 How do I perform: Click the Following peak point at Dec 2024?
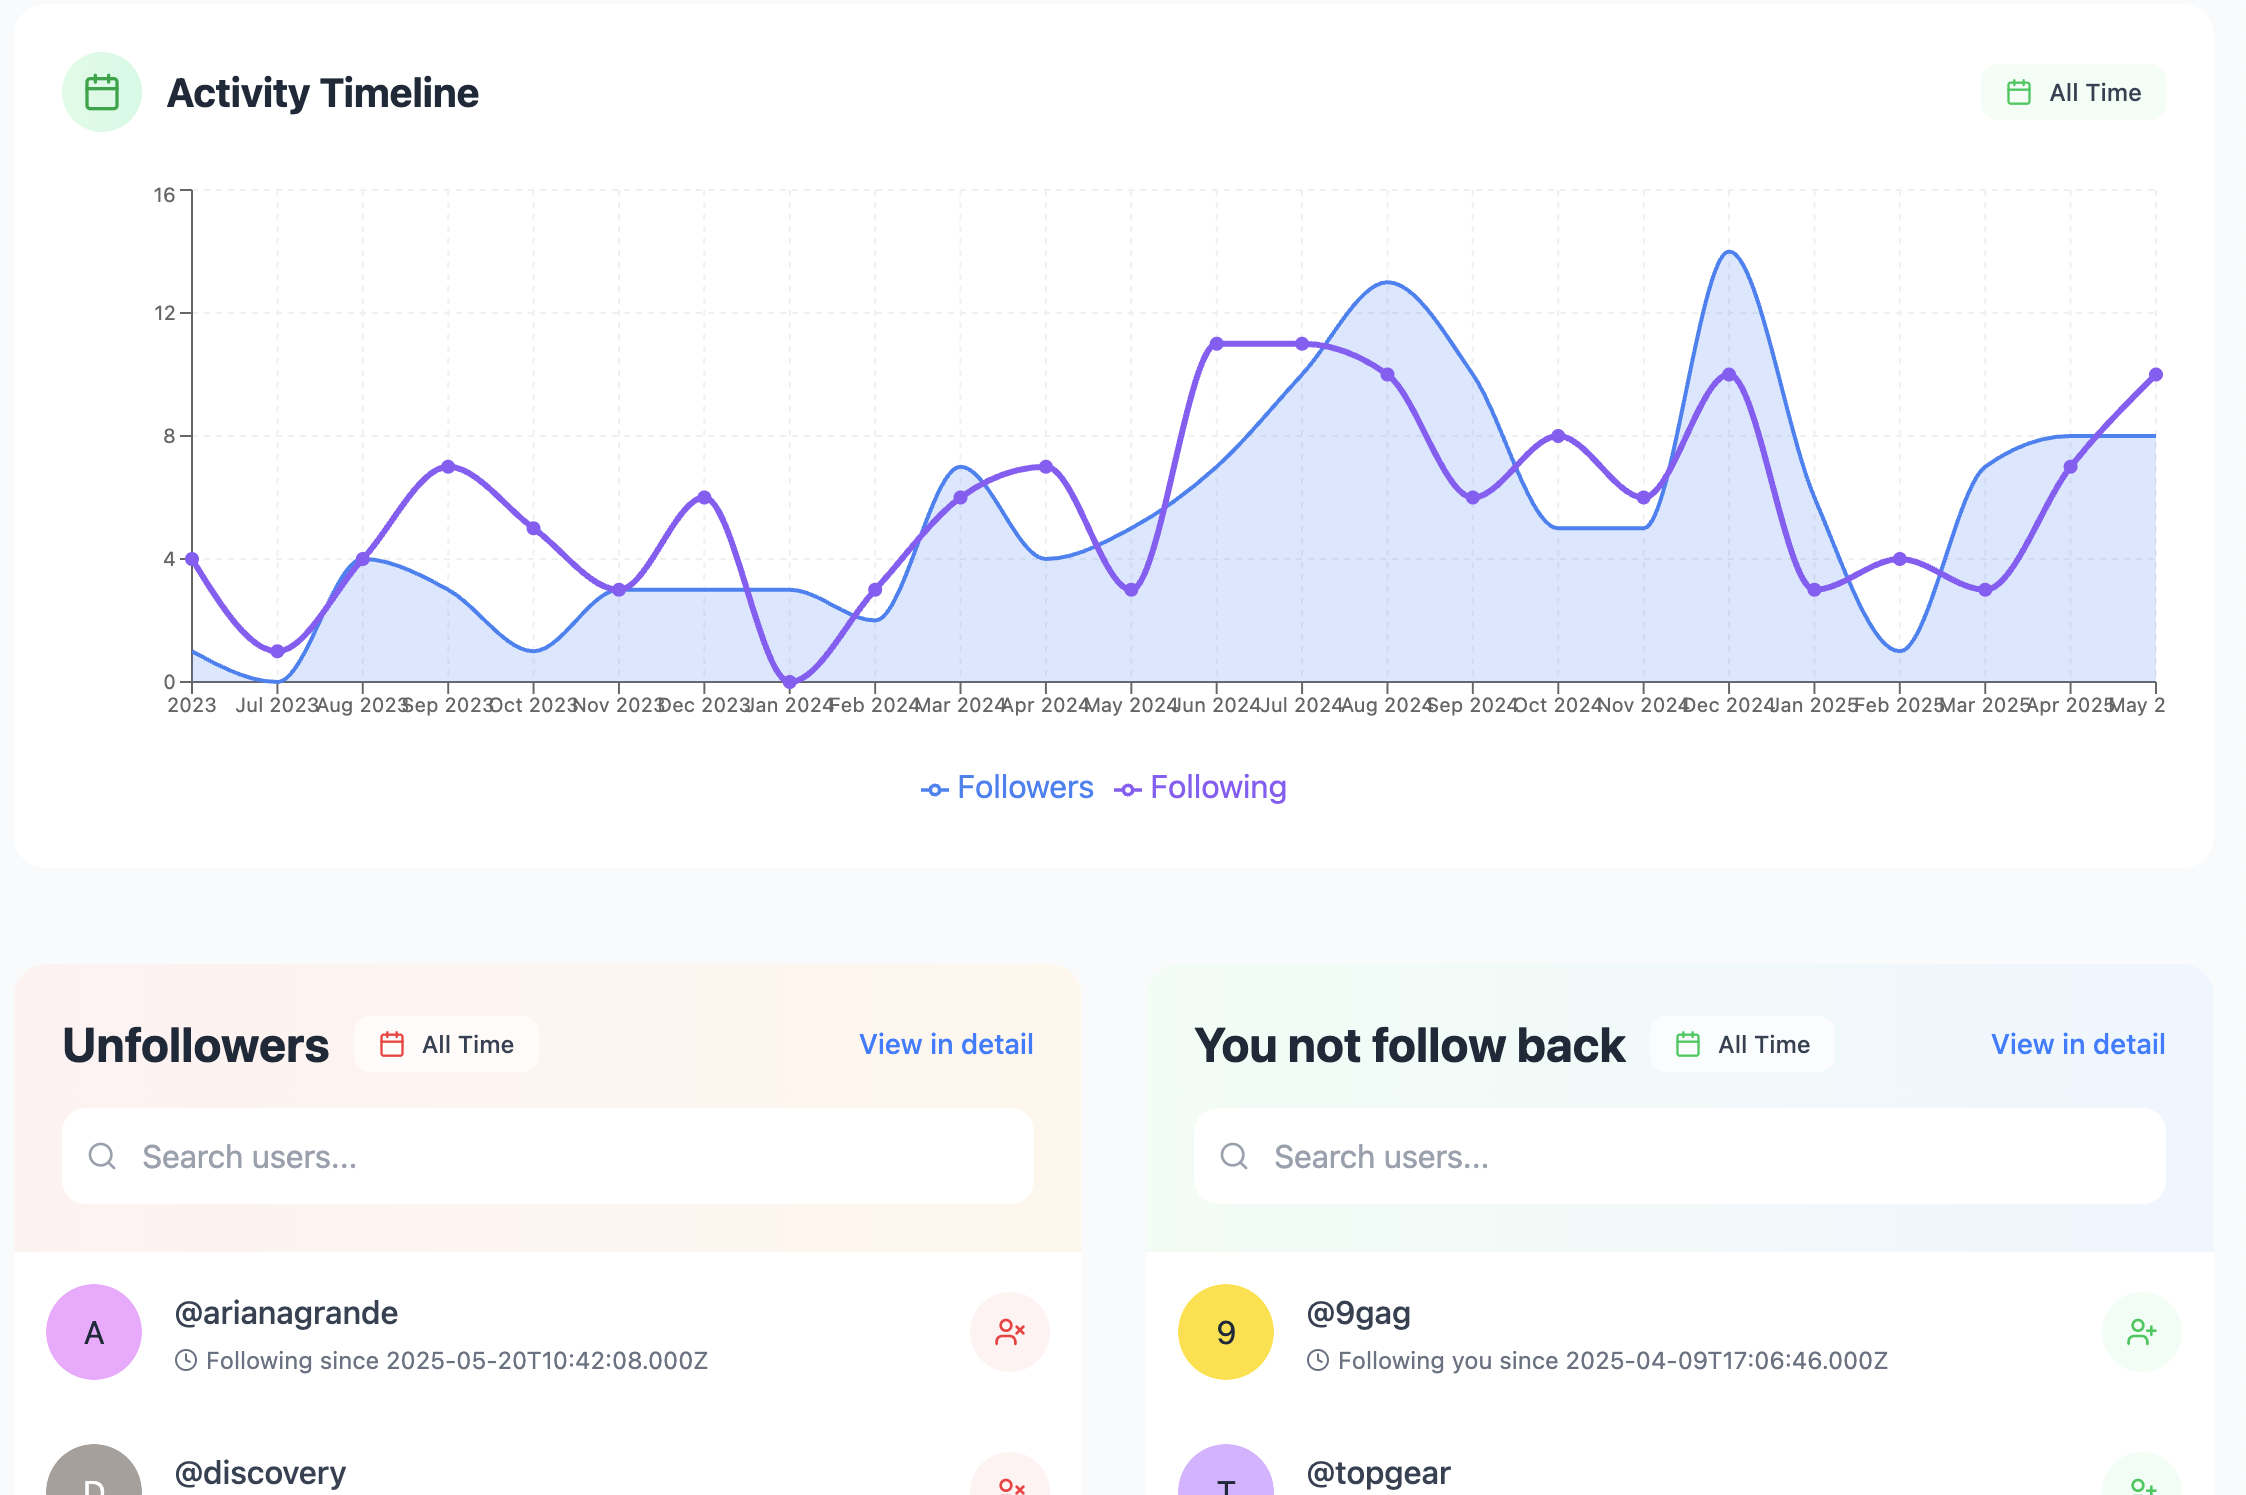click(1728, 375)
